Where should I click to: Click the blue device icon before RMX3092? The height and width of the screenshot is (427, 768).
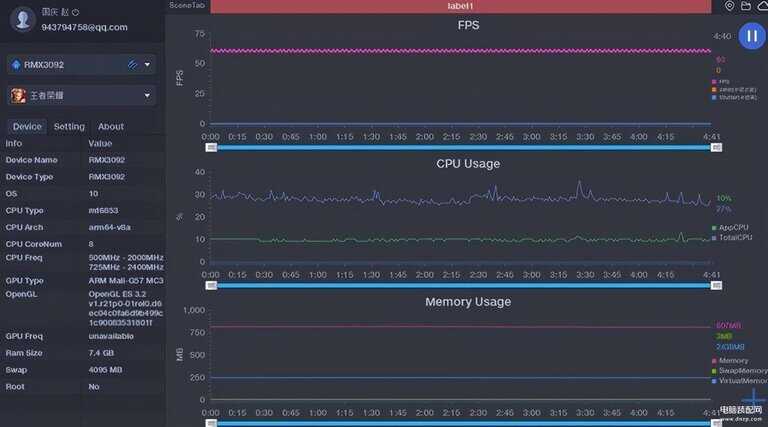pos(16,65)
